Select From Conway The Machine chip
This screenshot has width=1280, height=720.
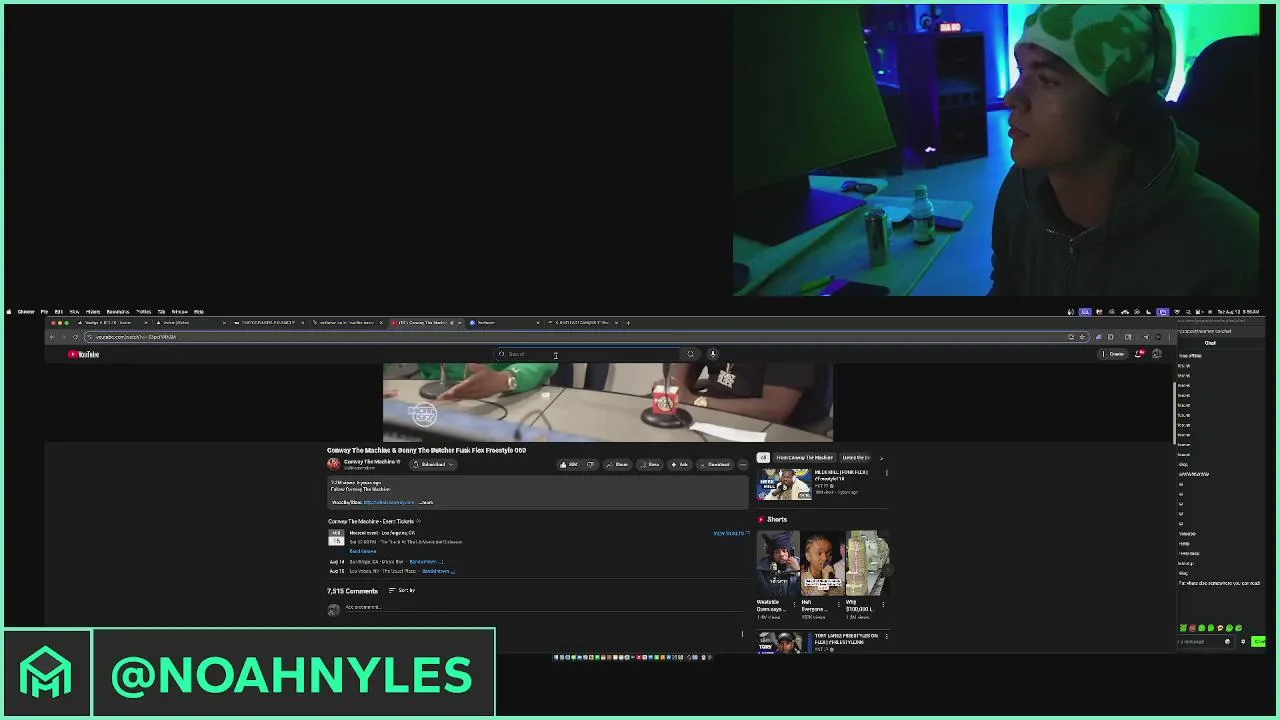[804, 457]
